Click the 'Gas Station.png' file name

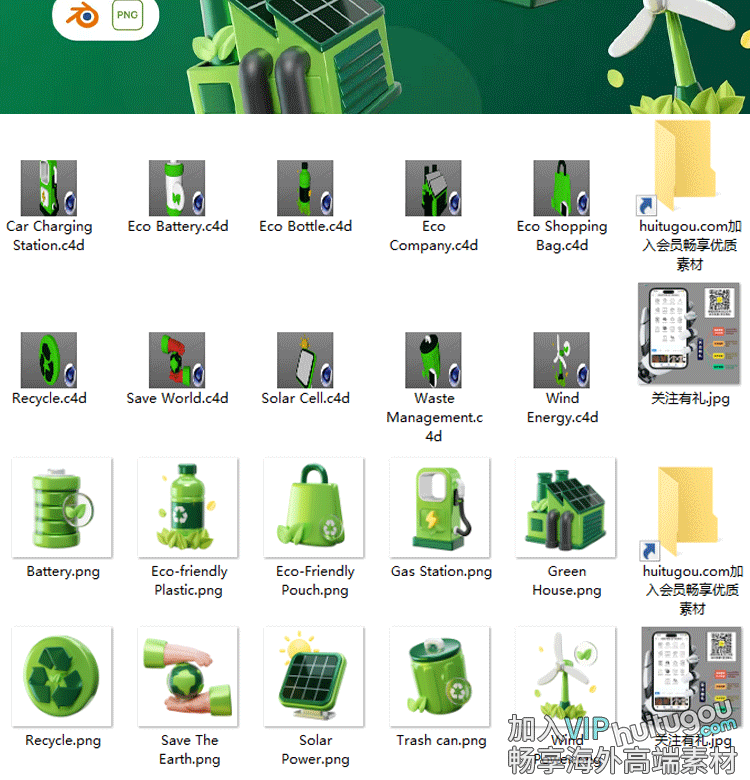[441, 572]
